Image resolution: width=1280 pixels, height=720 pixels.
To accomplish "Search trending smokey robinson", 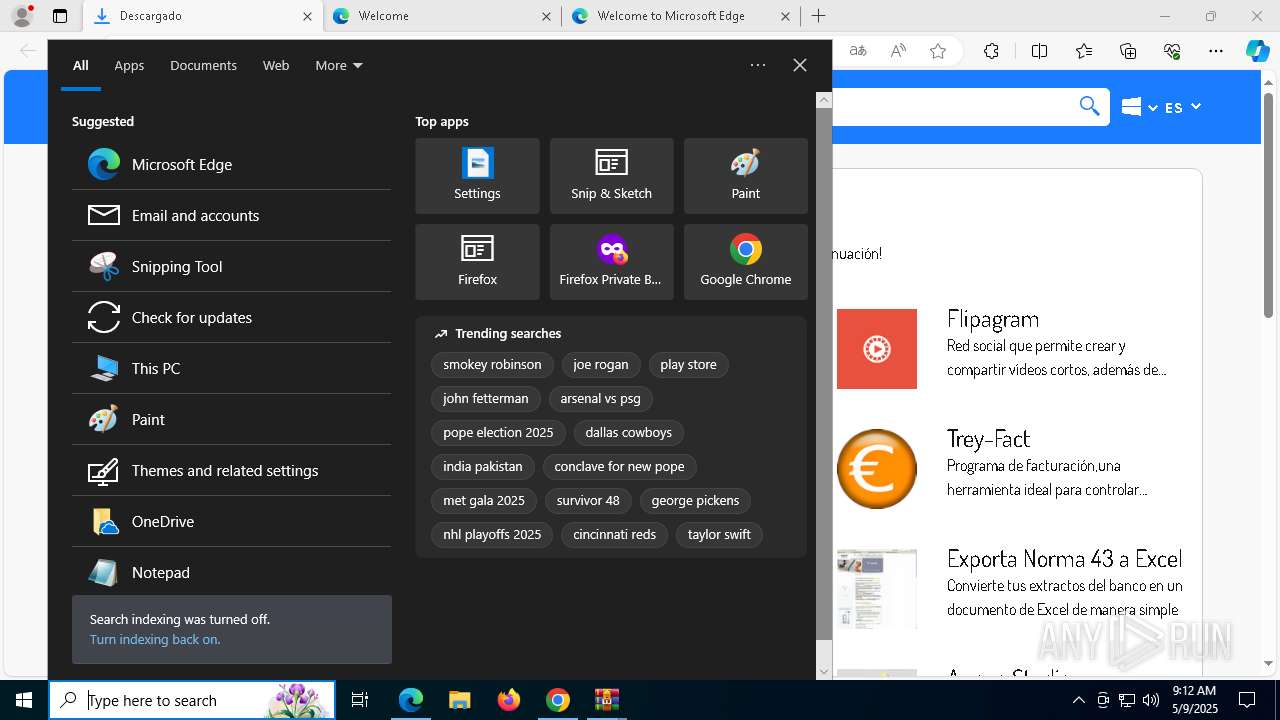I will pos(492,365).
